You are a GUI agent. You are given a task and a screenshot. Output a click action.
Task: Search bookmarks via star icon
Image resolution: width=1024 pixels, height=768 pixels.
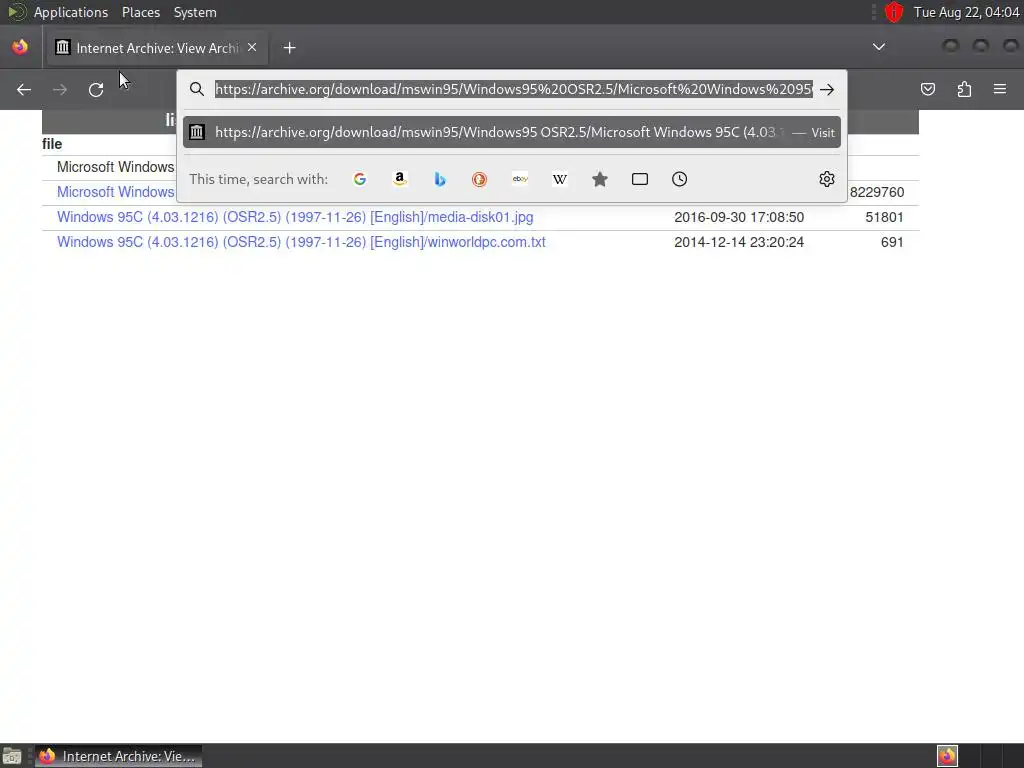click(600, 179)
